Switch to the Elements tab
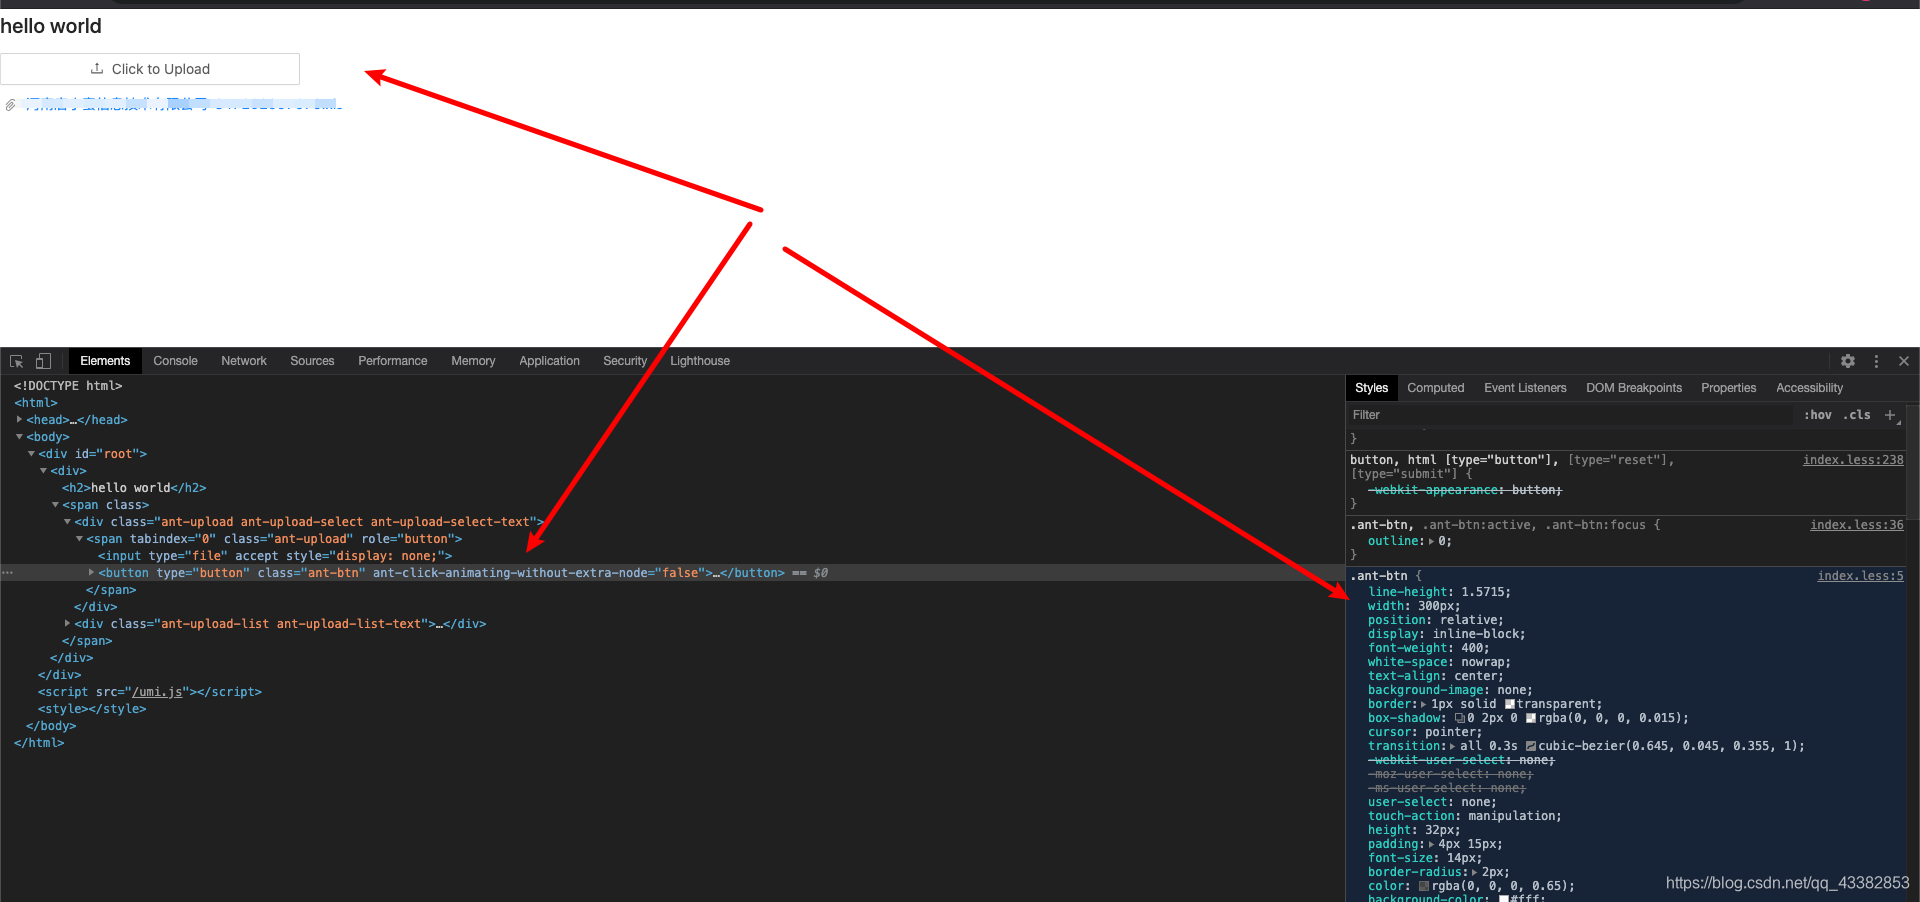1920x902 pixels. pos(105,361)
